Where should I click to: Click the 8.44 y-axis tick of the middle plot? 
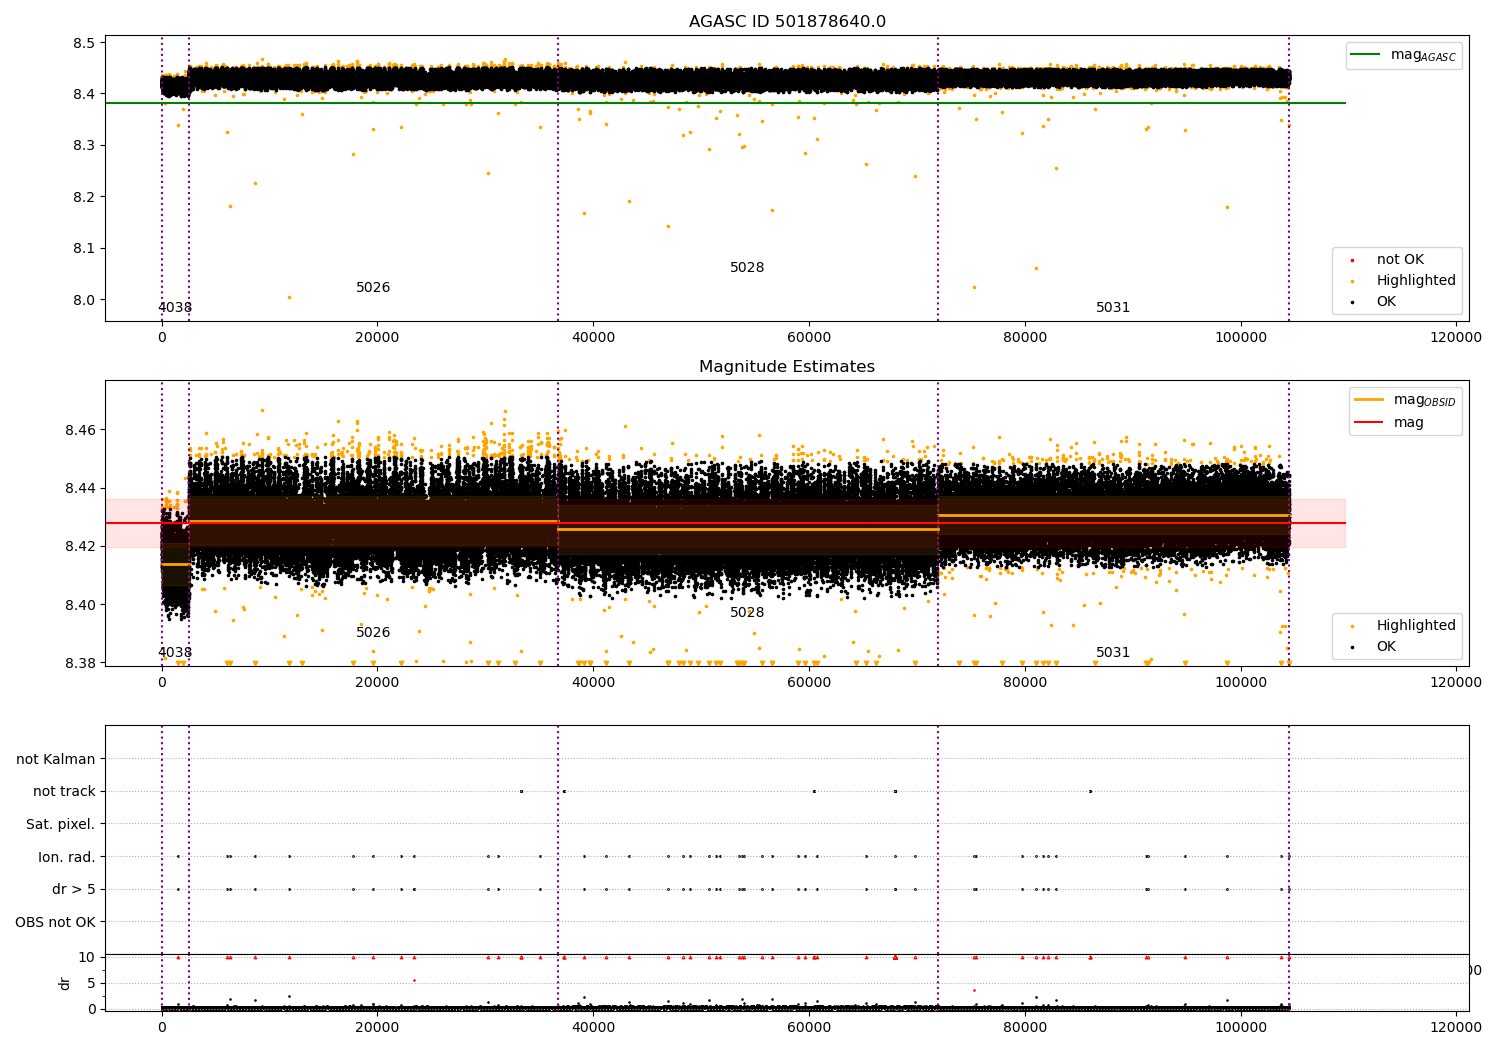80,488
